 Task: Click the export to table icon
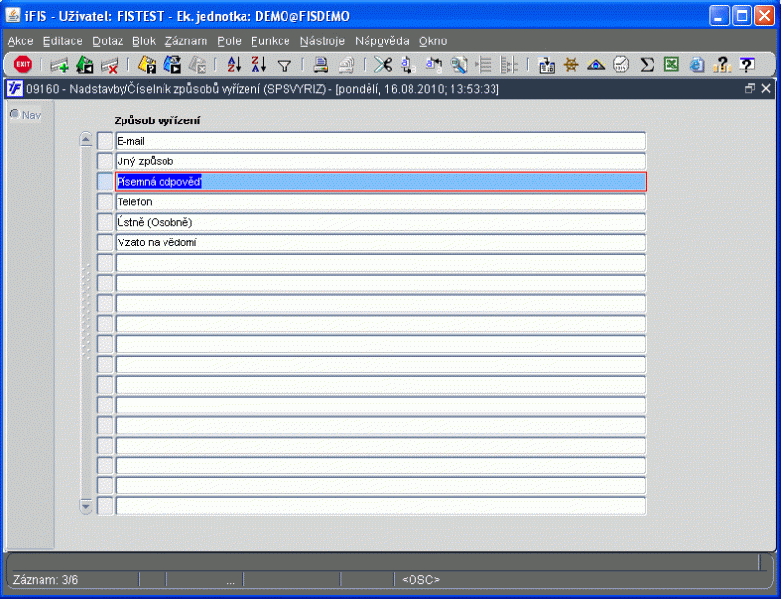tap(546, 65)
